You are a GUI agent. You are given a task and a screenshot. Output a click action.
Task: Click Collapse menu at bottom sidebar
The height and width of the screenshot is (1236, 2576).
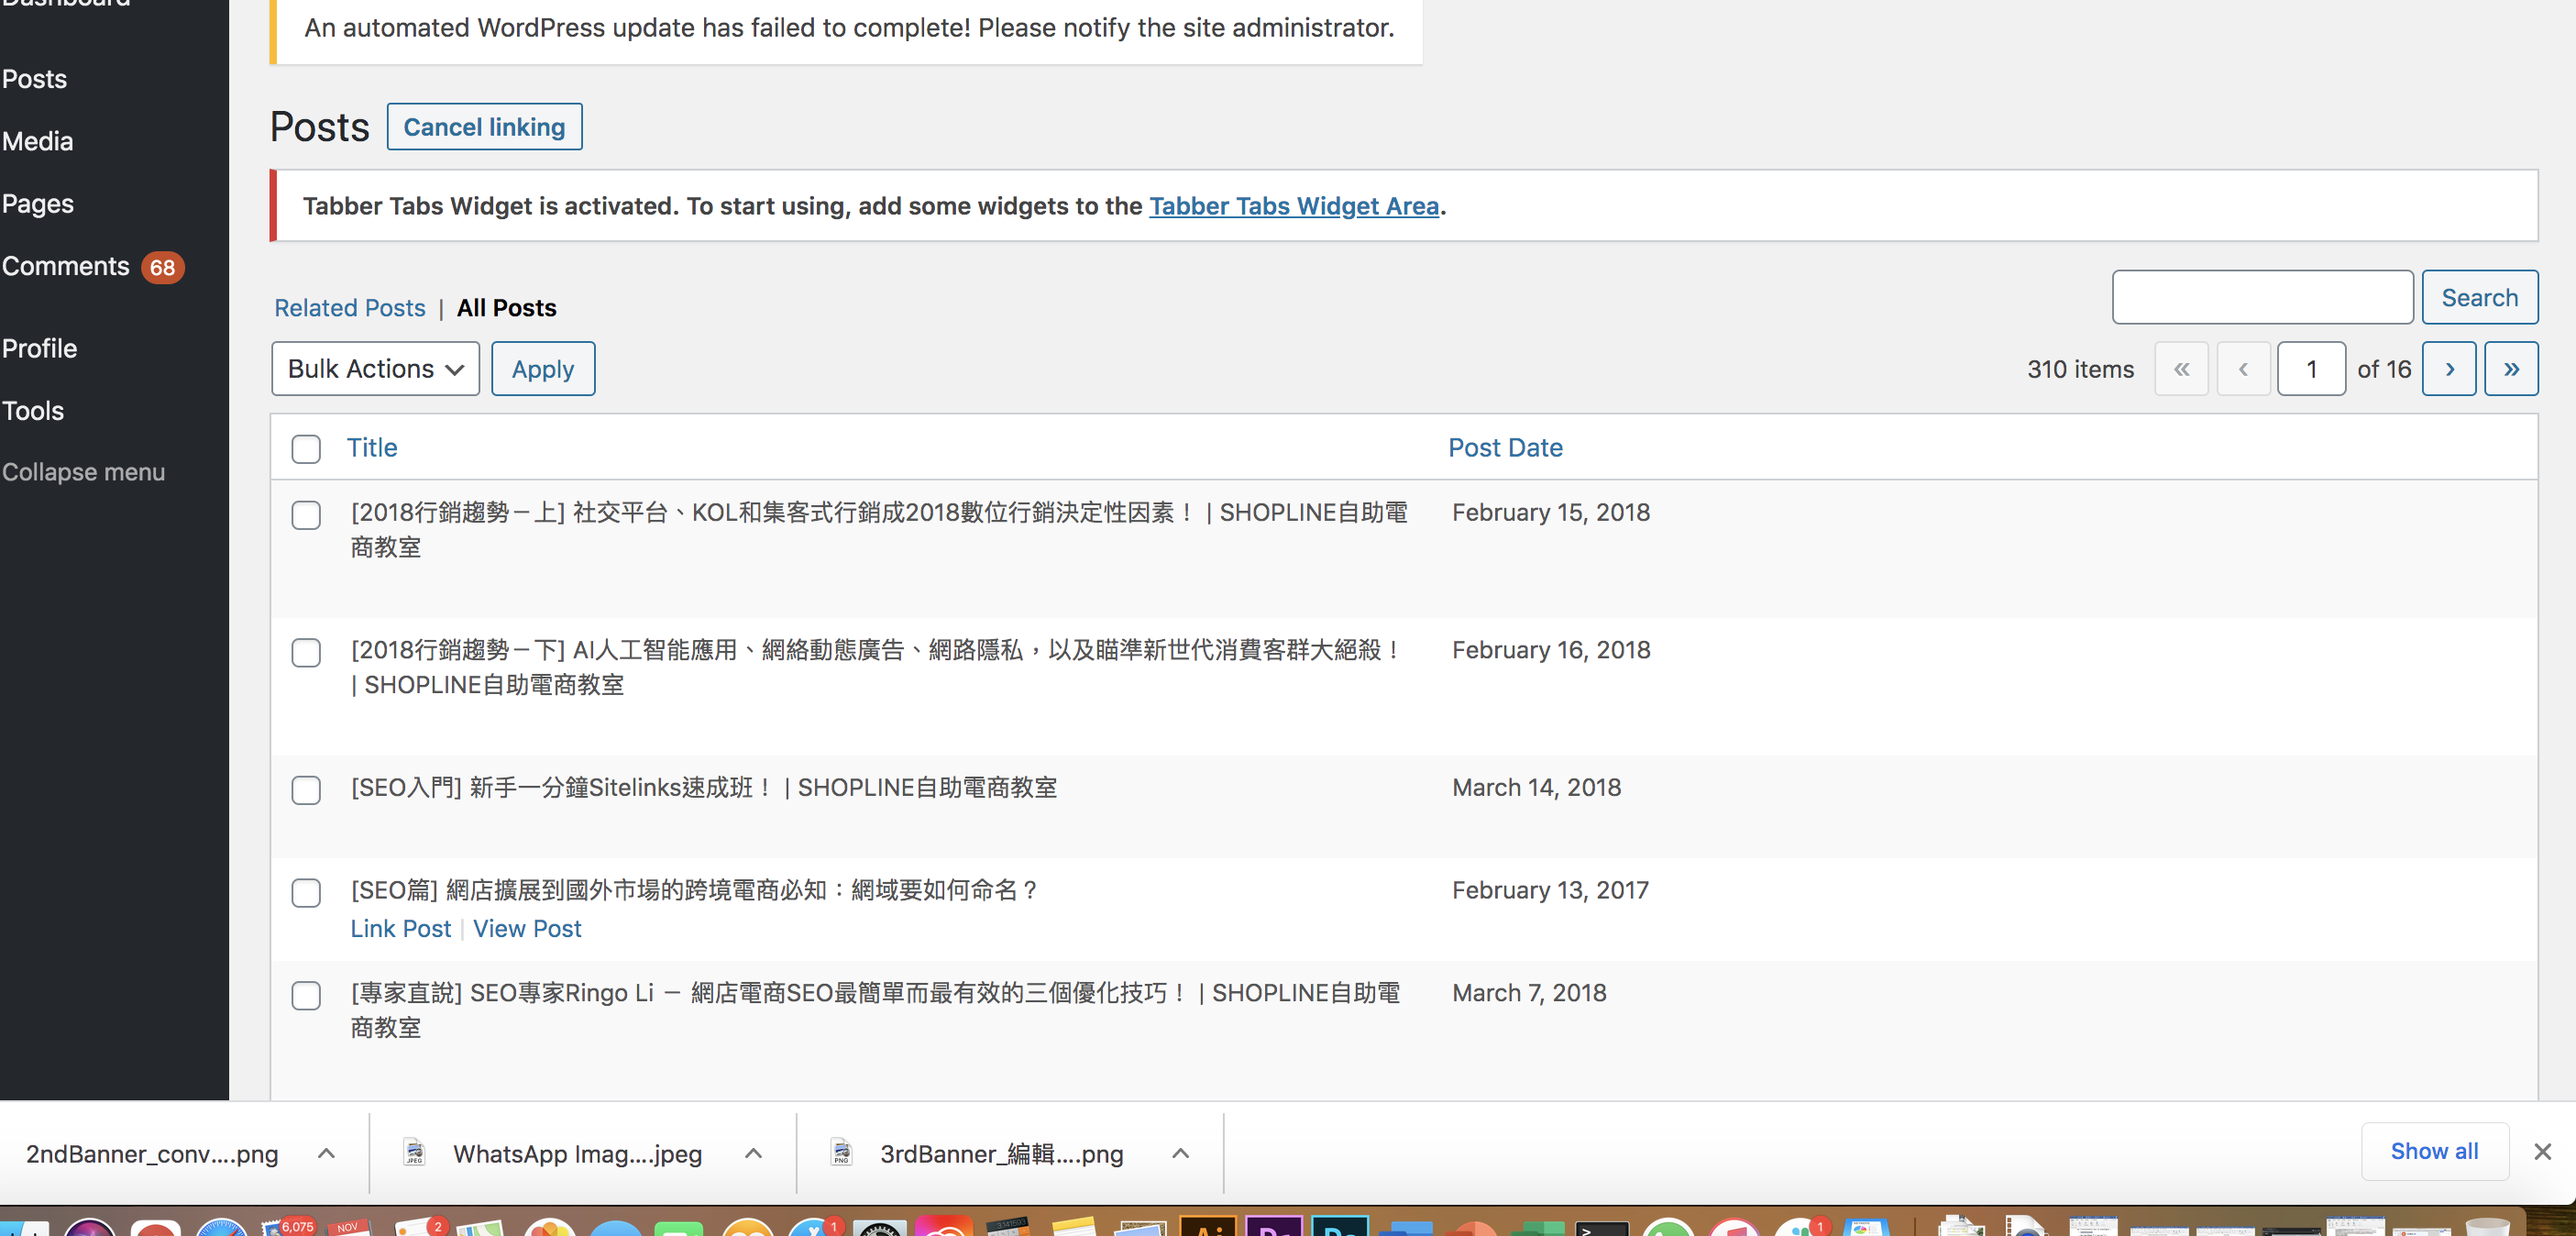[x=83, y=470]
